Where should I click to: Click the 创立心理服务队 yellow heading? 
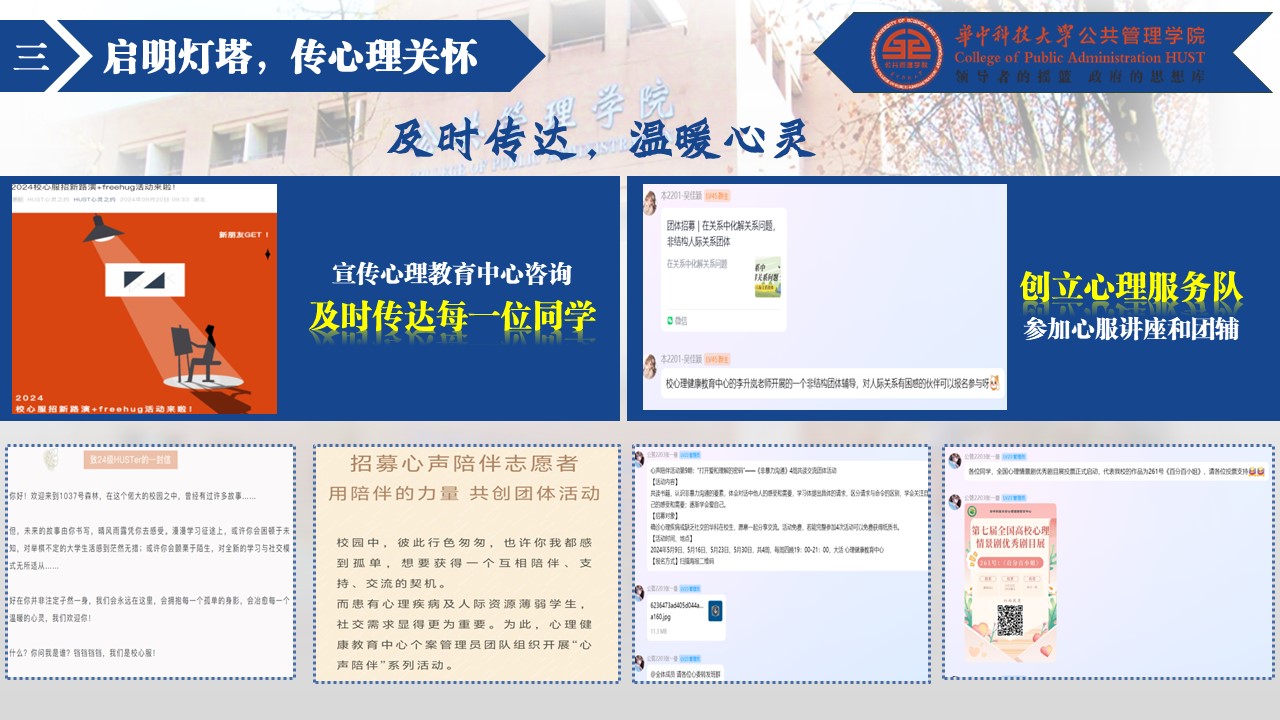point(1130,288)
